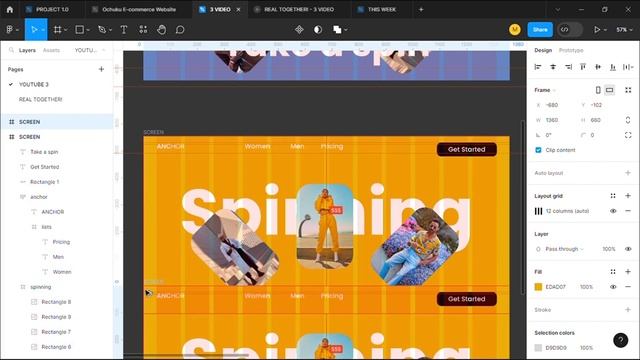Viewport: 640px width, 360px height.
Task: Remove the layout grid with minus
Action: pyautogui.click(x=628, y=211)
